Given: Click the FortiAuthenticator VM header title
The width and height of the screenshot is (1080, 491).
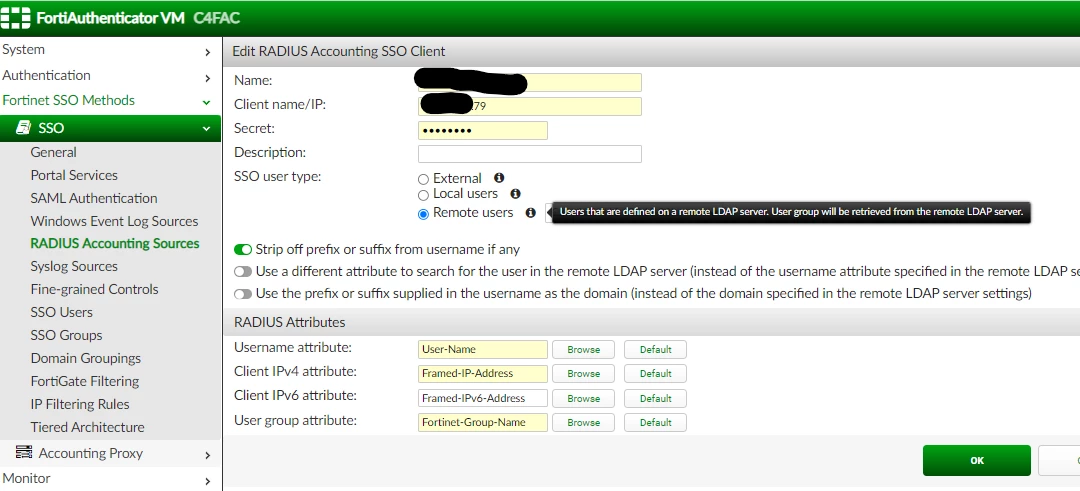Looking at the screenshot, I should [110, 18].
